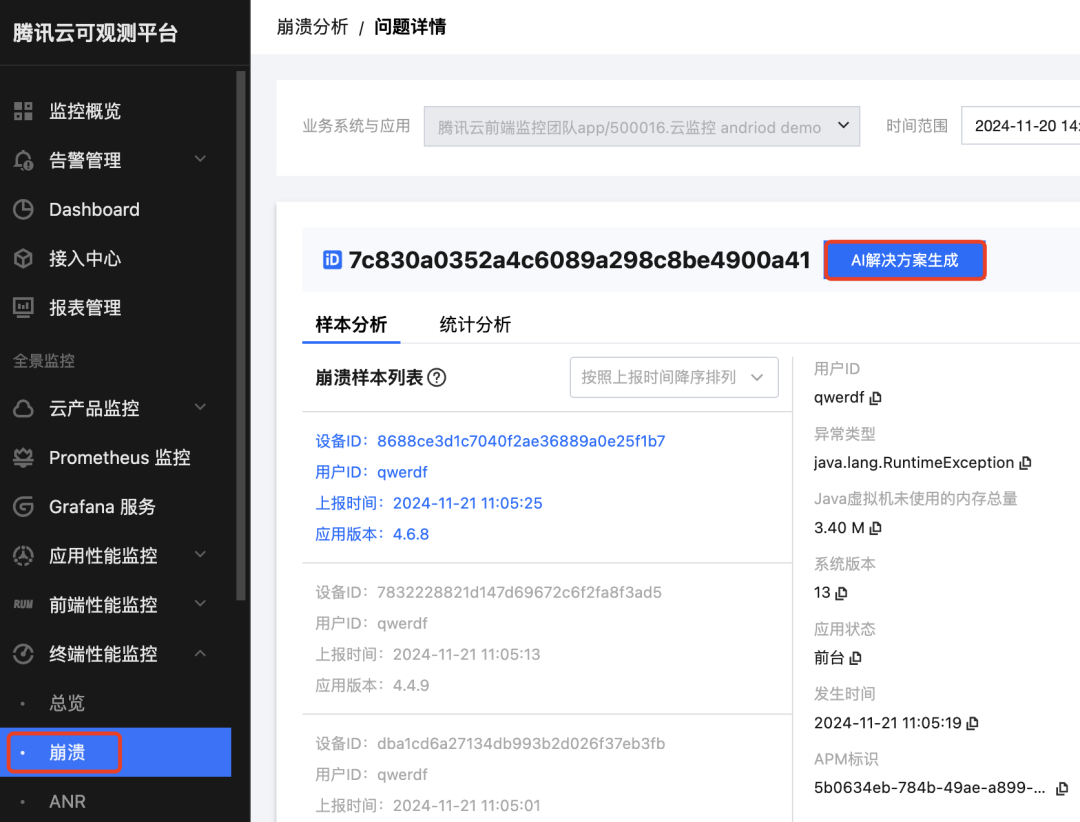Copy the 3.40 M memory value
Viewport: 1080px width, 822px height.
click(x=875, y=528)
